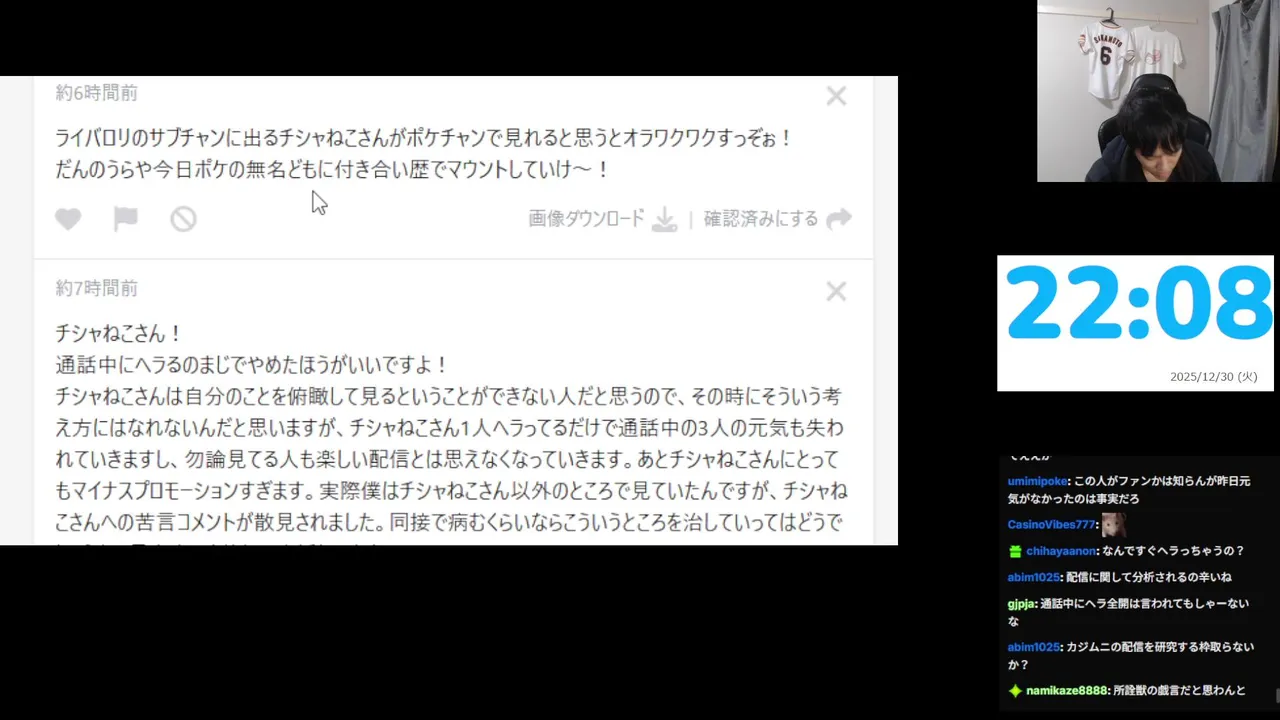
Task: Click the emote image after CasinoVibes777
Action: tap(1113, 524)
